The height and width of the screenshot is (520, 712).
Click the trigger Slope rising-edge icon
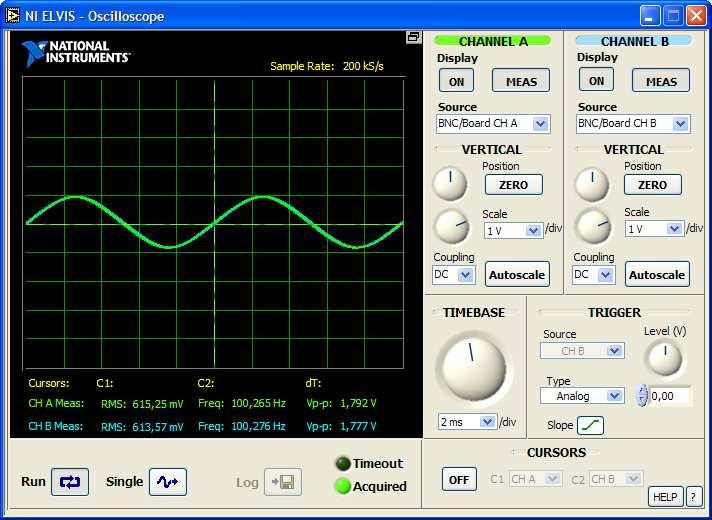(x=590, y=426)
